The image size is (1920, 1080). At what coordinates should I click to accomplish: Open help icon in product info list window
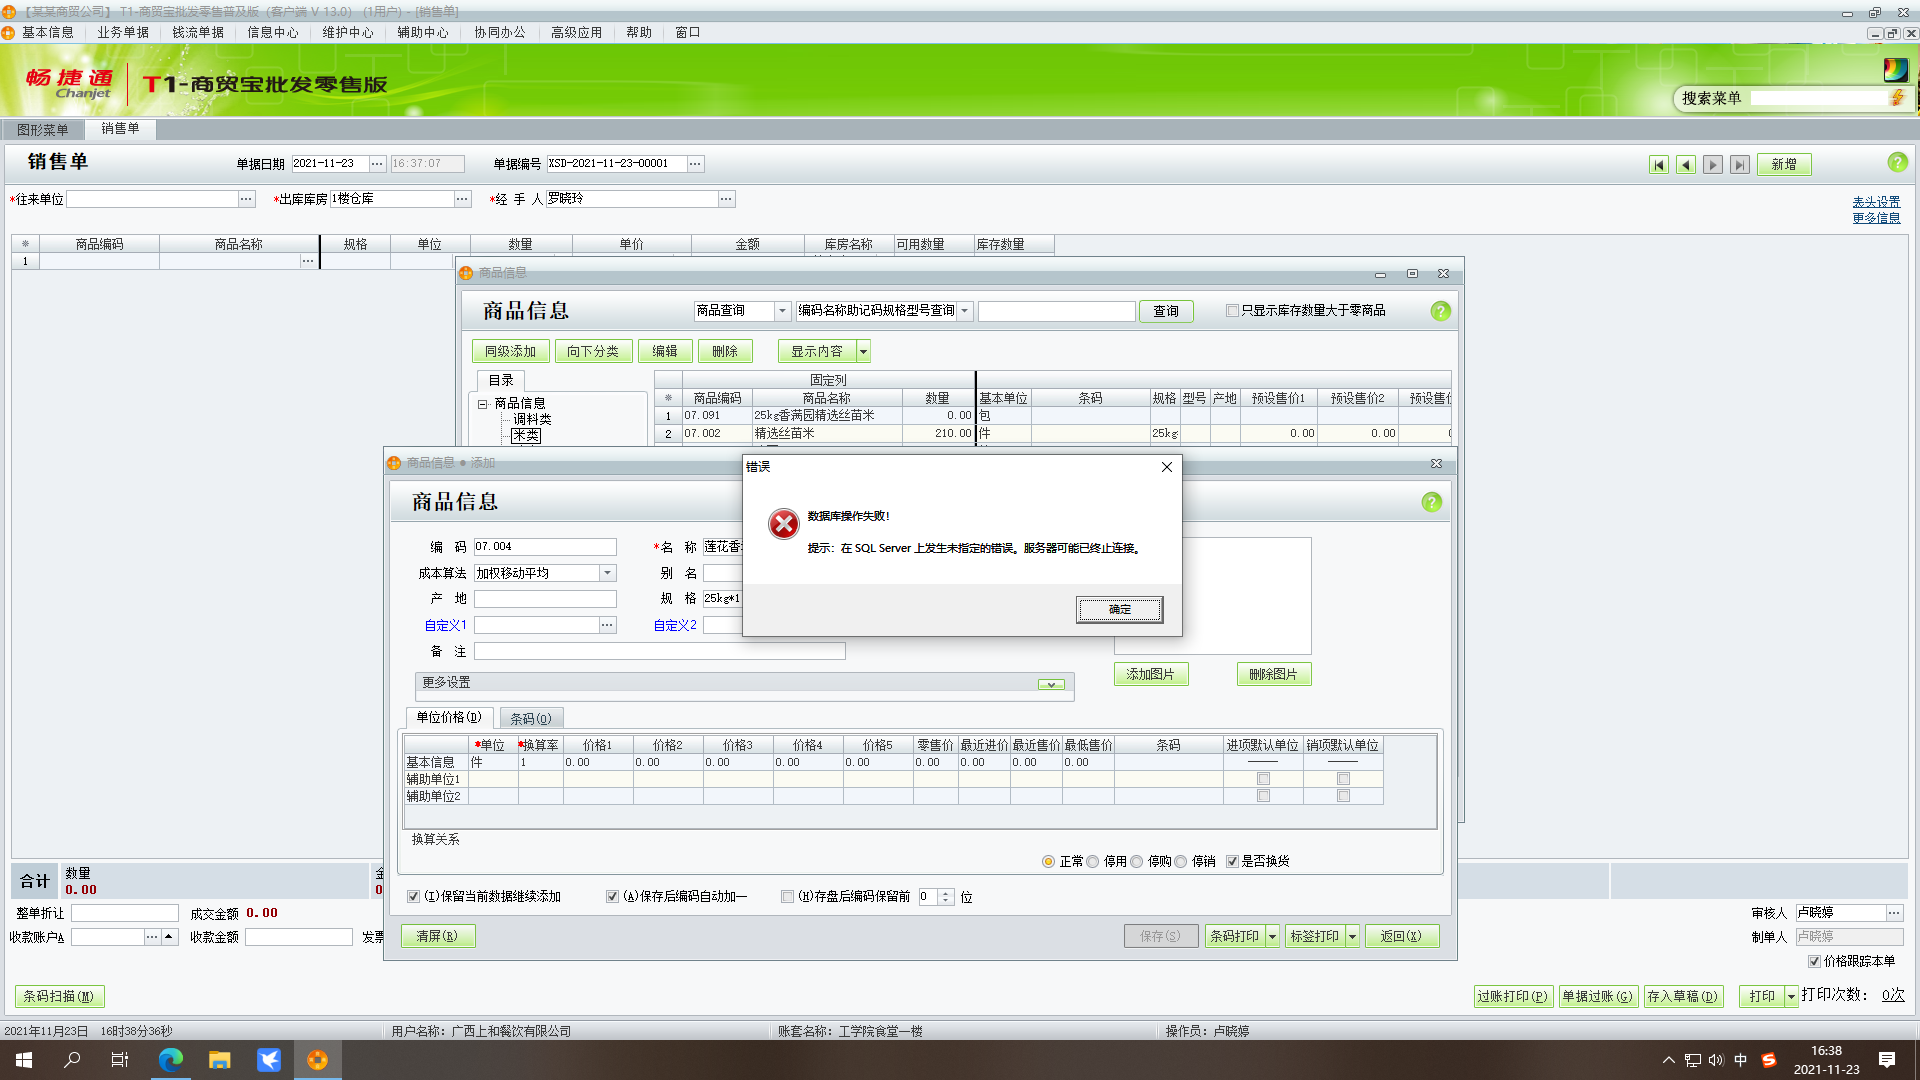[x=1440, y=311]
